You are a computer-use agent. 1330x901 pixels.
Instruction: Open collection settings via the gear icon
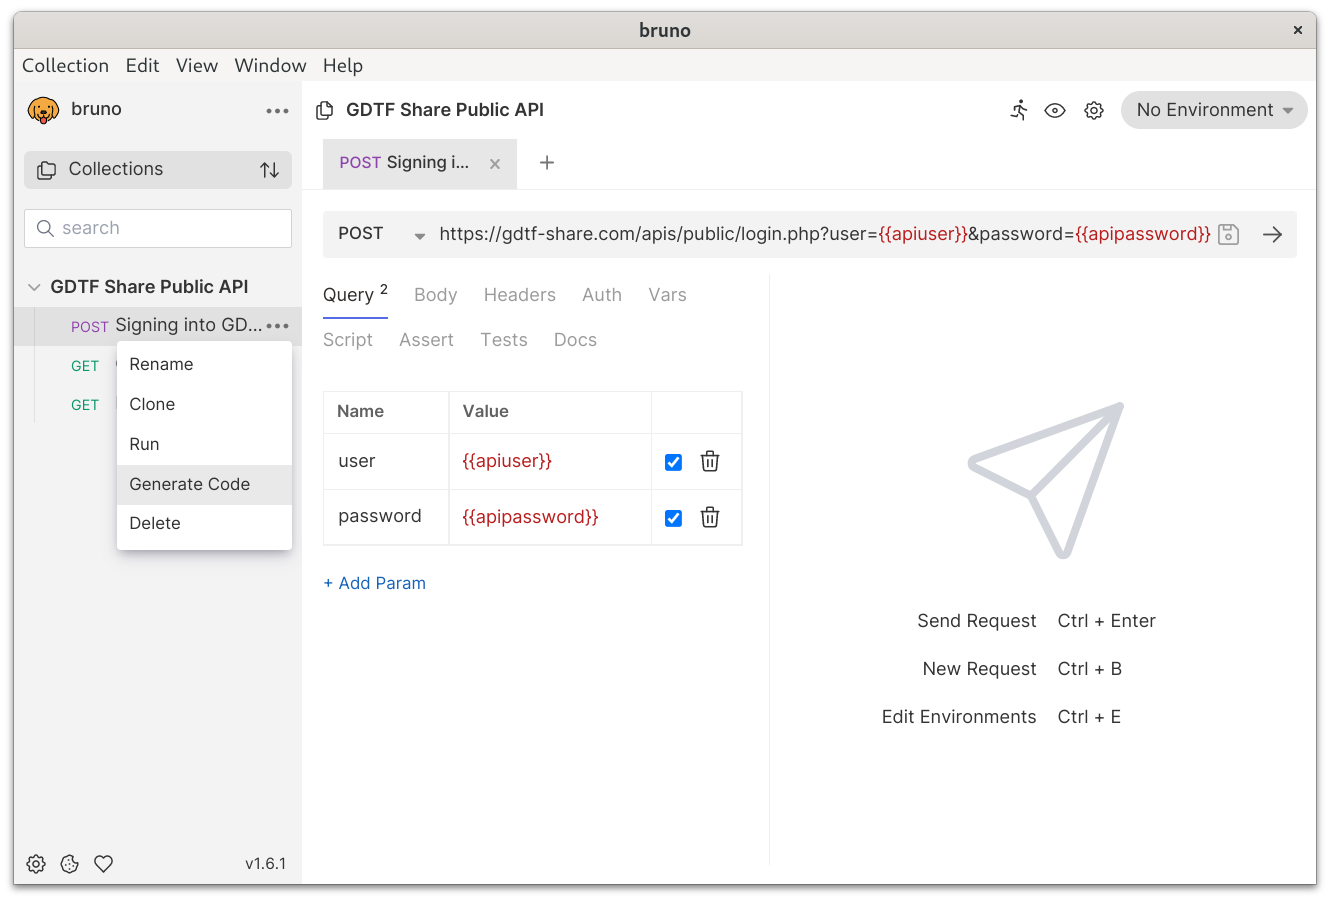[x=1094, y=111]
